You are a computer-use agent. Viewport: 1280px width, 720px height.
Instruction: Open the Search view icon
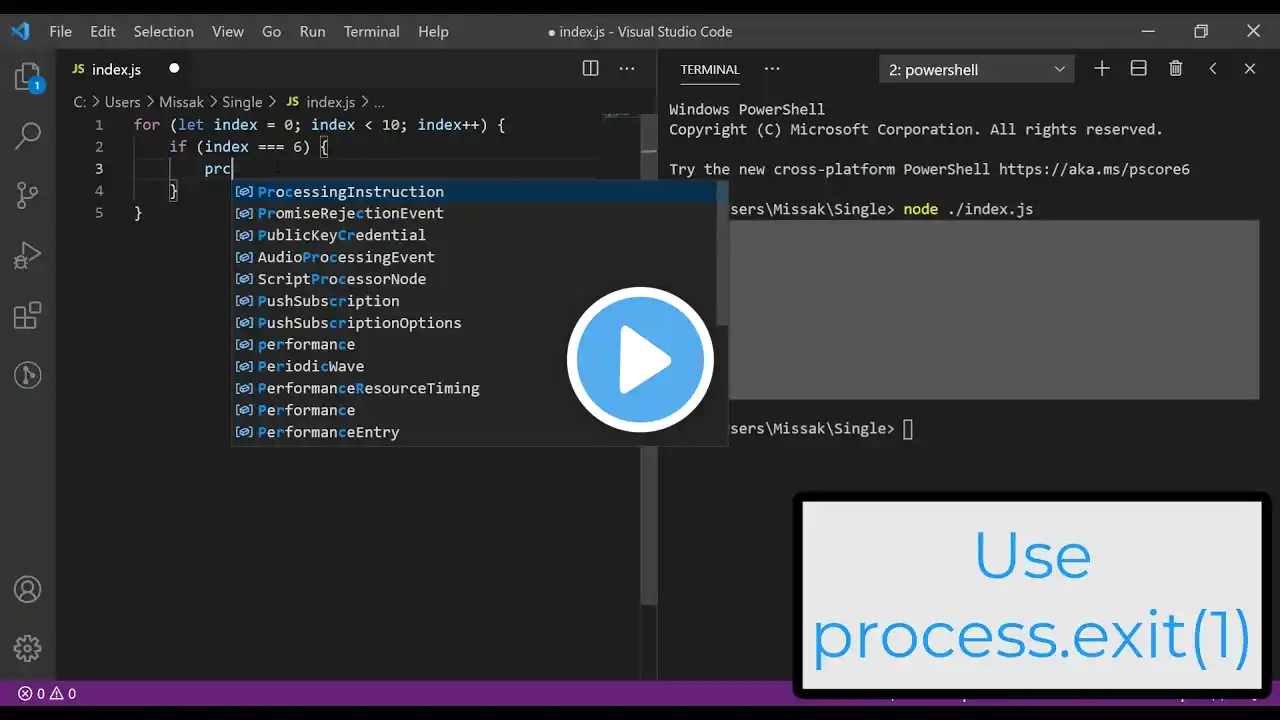pos(28,136)
